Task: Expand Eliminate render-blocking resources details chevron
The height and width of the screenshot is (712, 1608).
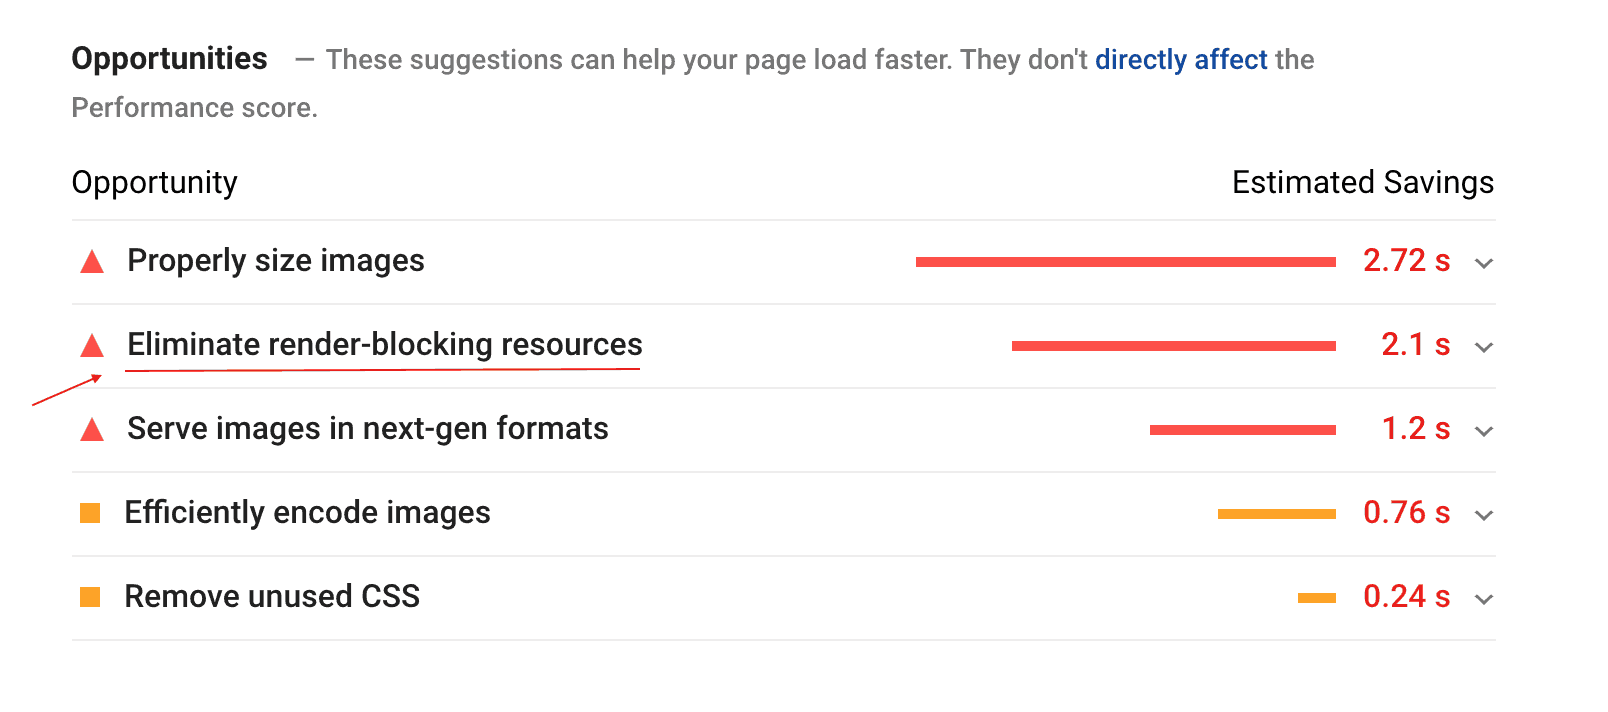Action: pyautogui.click(x=1484, y=347)
